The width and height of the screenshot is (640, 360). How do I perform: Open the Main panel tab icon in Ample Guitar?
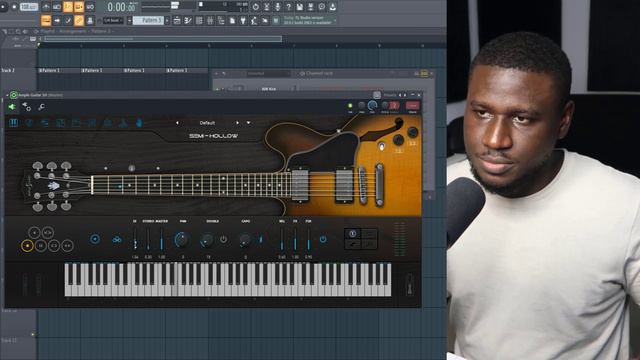coord(13,123)
